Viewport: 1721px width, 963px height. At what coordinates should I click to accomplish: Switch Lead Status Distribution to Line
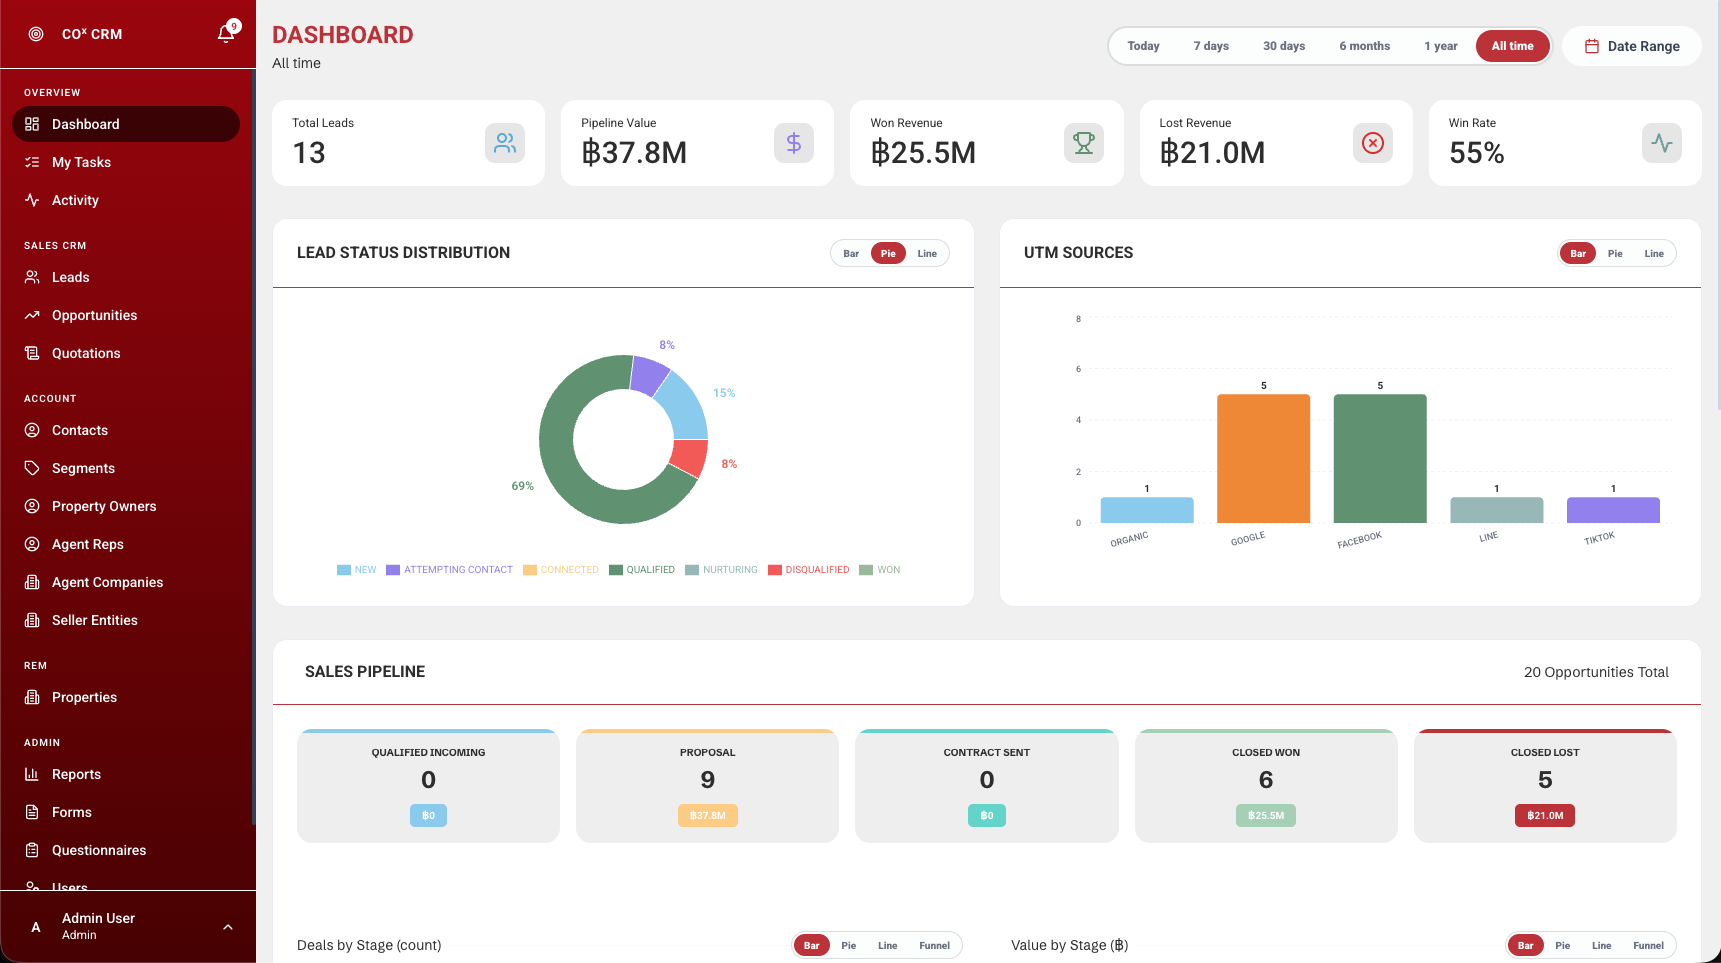927,254
